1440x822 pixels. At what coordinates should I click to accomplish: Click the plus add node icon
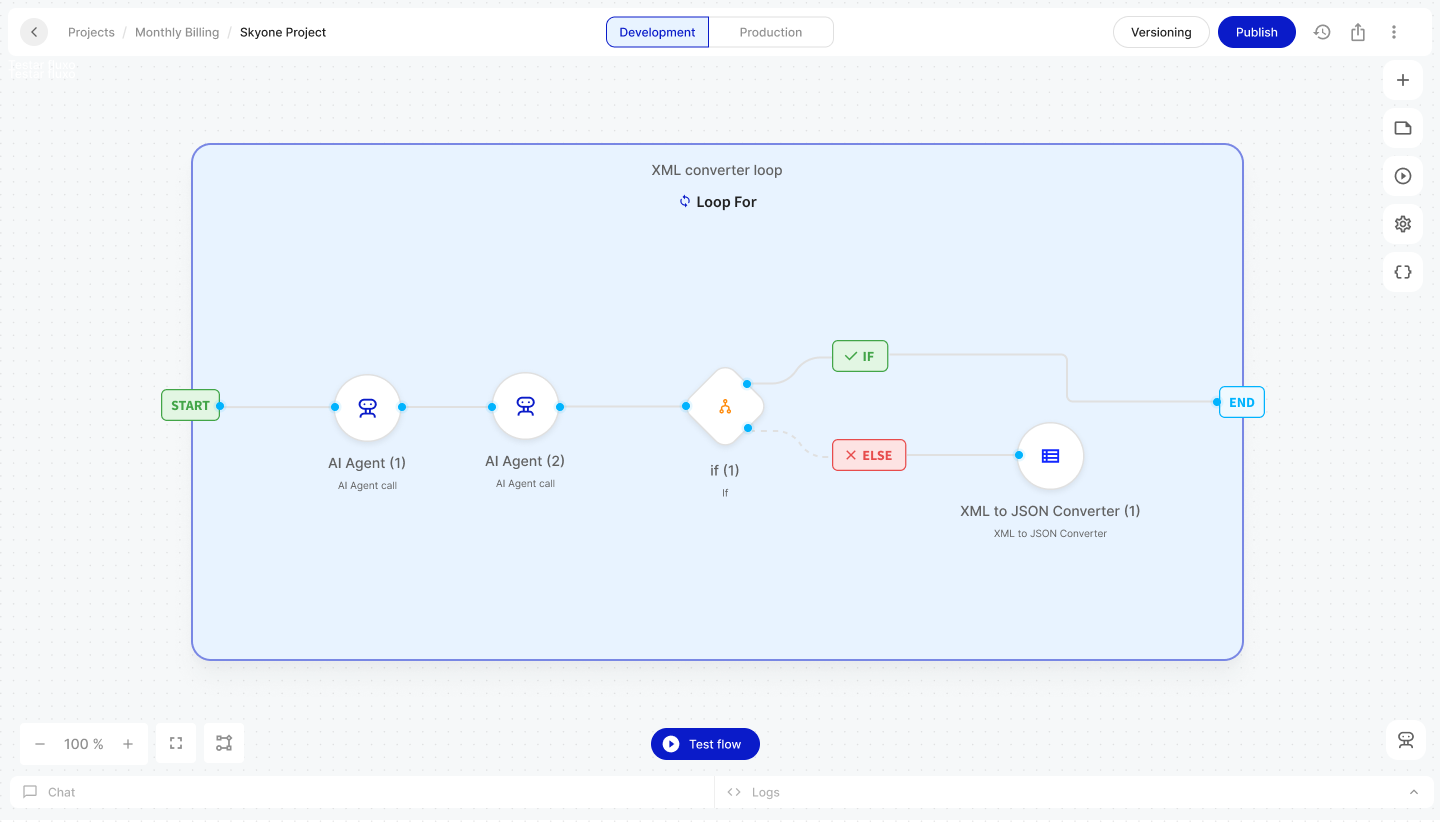(1403, 80)
